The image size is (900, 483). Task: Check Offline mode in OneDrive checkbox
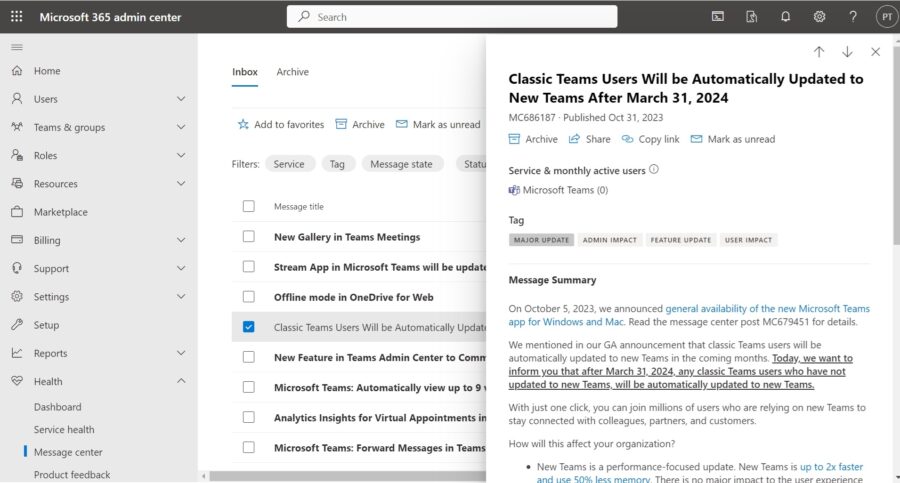pyautogui.click(x=249, y=297)
